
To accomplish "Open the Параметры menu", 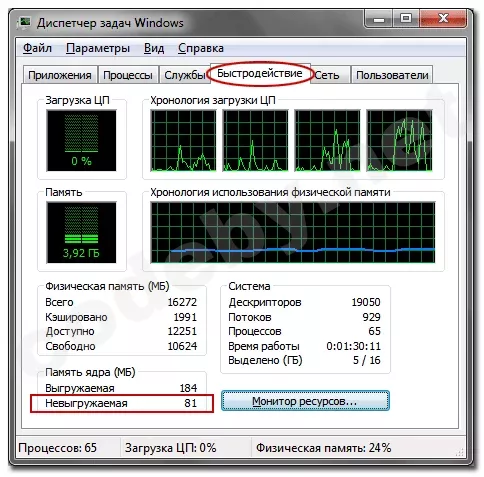I will tap(98, 48).
